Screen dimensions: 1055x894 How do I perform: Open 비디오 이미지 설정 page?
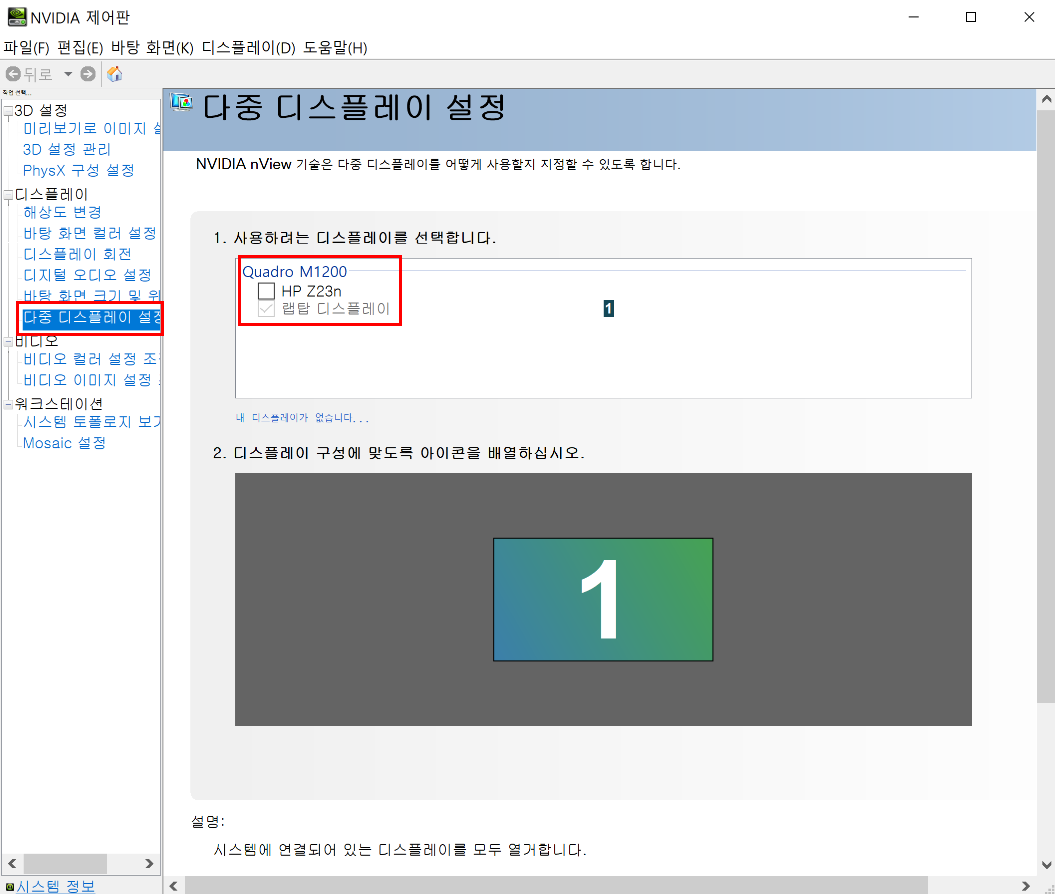coord(92,380)
